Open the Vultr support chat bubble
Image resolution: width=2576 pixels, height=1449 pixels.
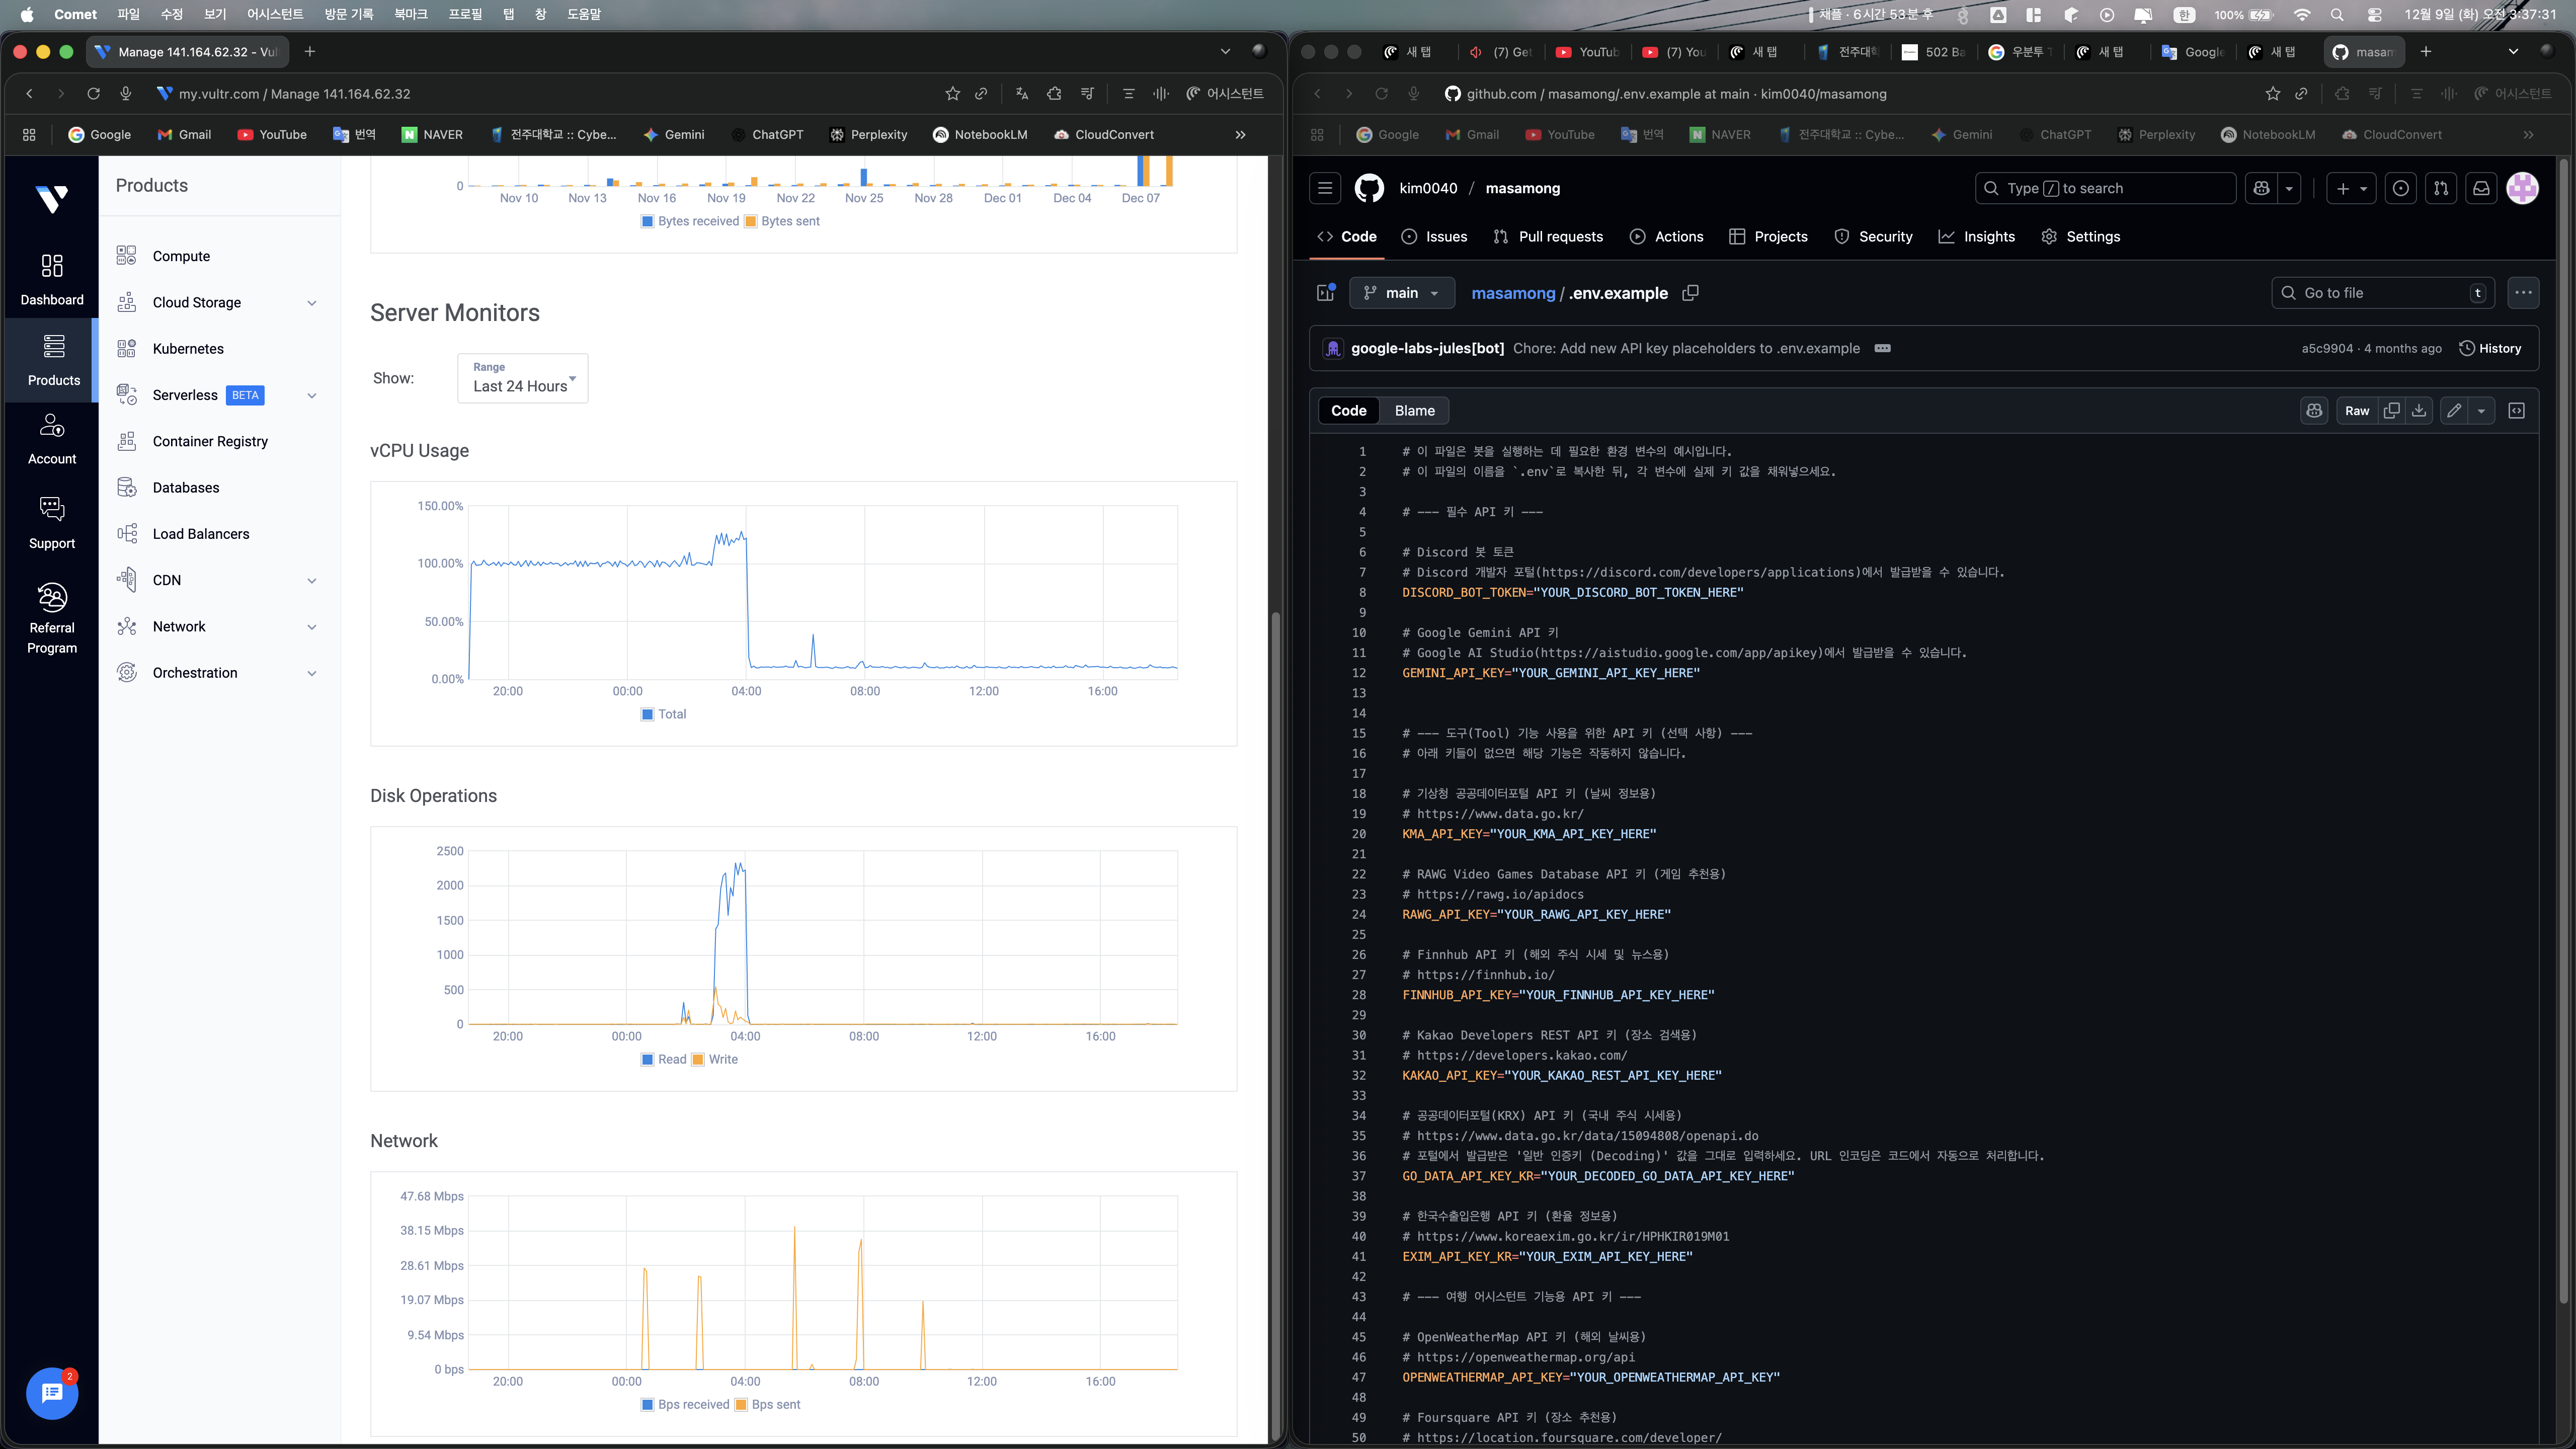[x=52, y=1392]
